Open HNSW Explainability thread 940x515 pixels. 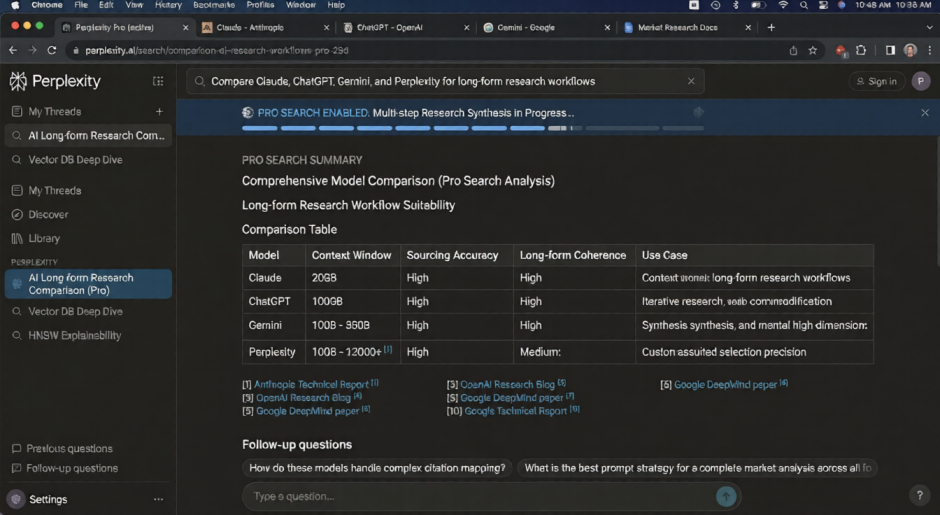(74, 335)
